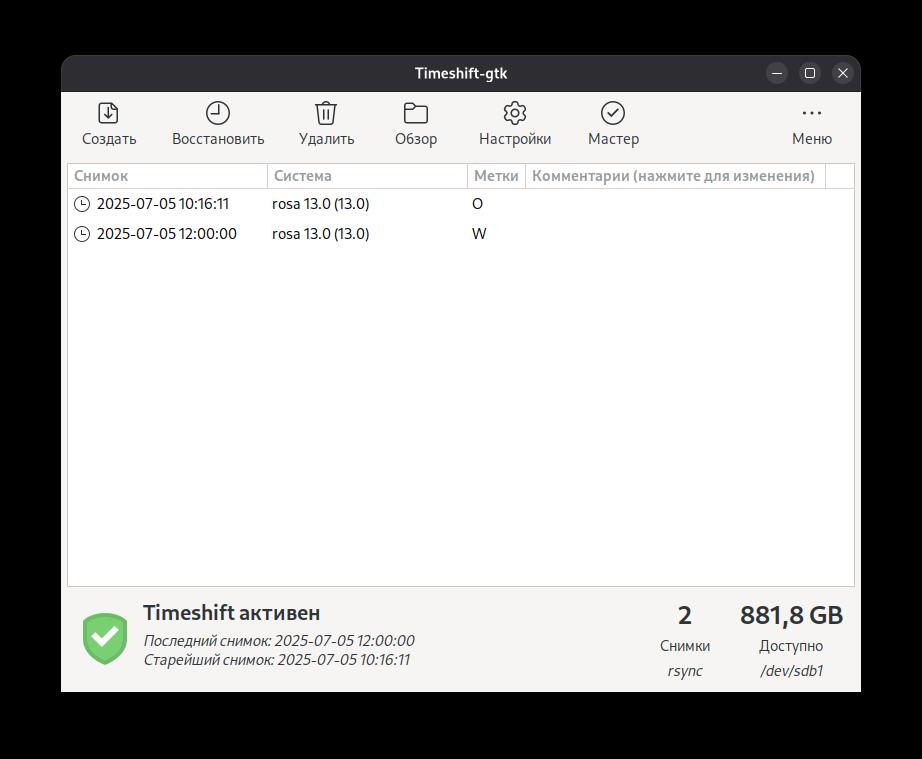Click the Комментарии column header

[674, 176]
